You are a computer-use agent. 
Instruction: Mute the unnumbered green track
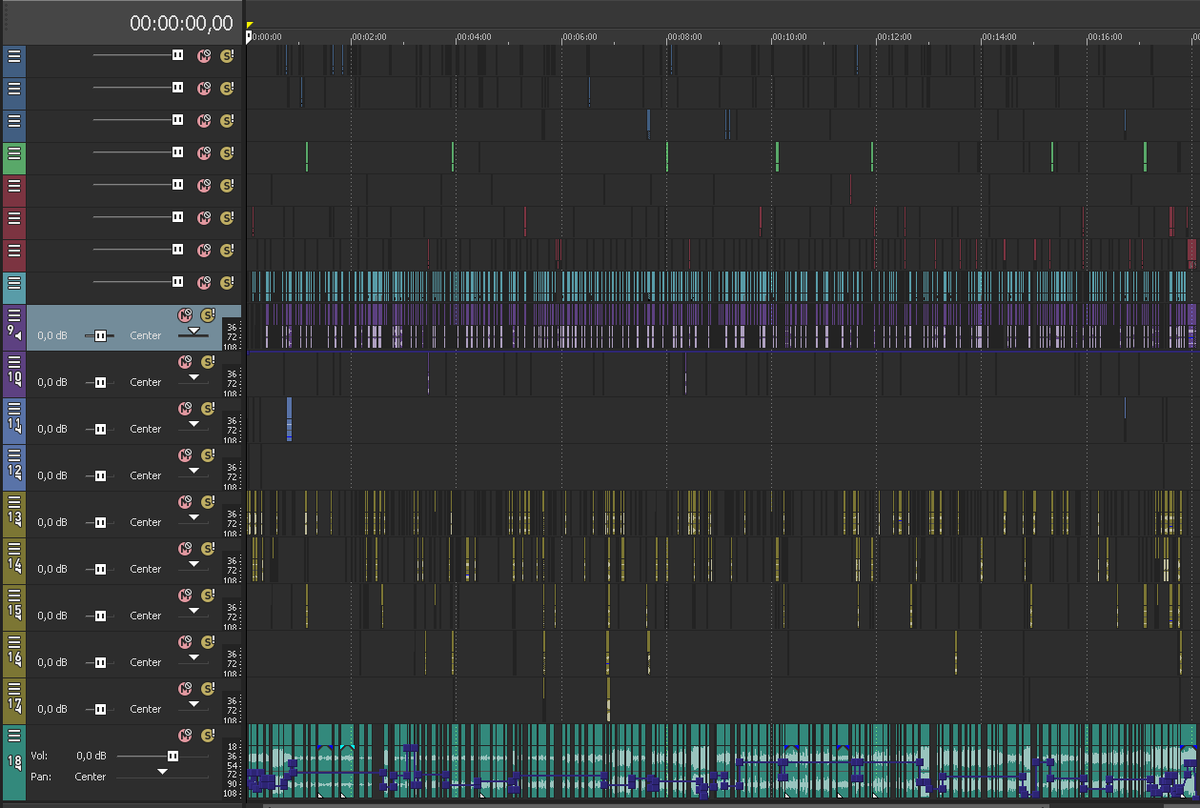coord(204,153)
